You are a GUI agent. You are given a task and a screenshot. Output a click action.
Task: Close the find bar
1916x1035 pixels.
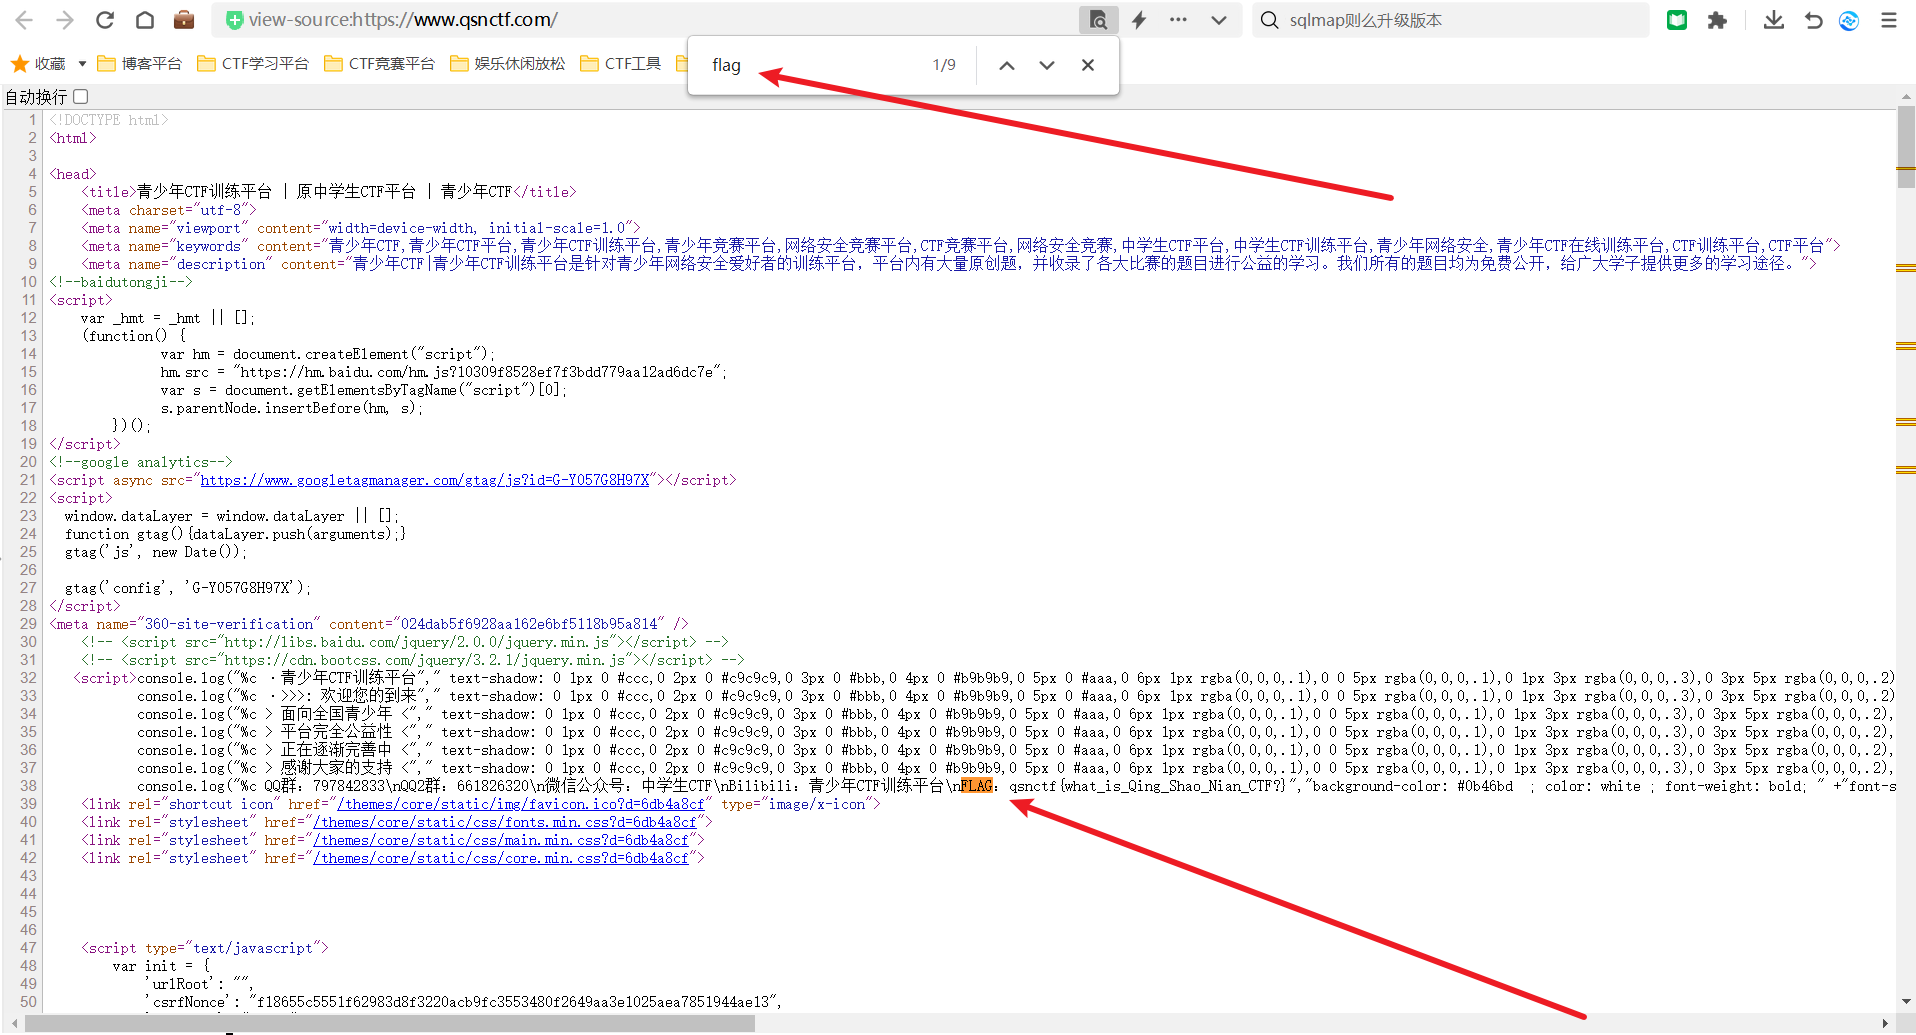(x=1088, y=65)
